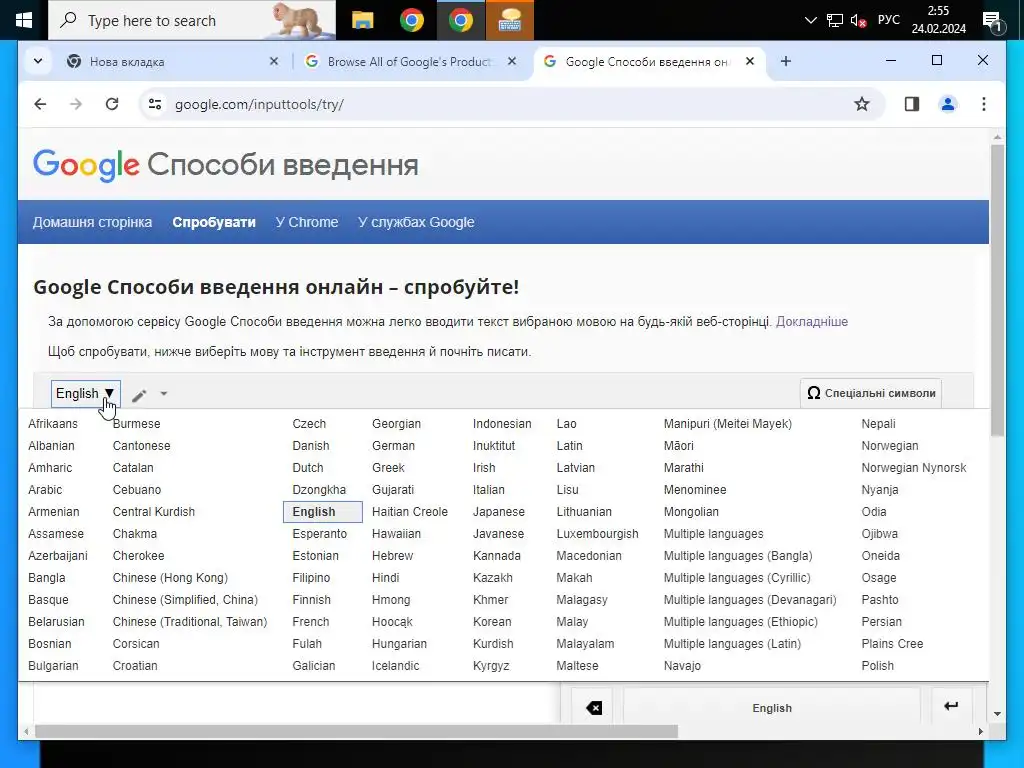This screenshot has height=768, width=1024.
Task: Click the taskbar search box
Action: coord(191,20)
